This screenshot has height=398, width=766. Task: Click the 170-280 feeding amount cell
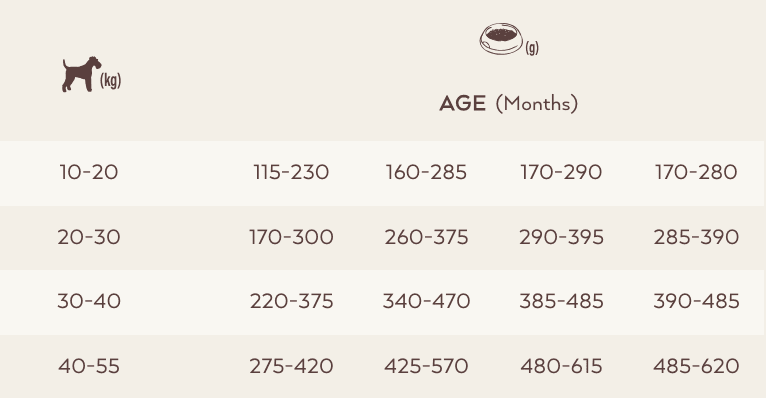click(696, 172)
